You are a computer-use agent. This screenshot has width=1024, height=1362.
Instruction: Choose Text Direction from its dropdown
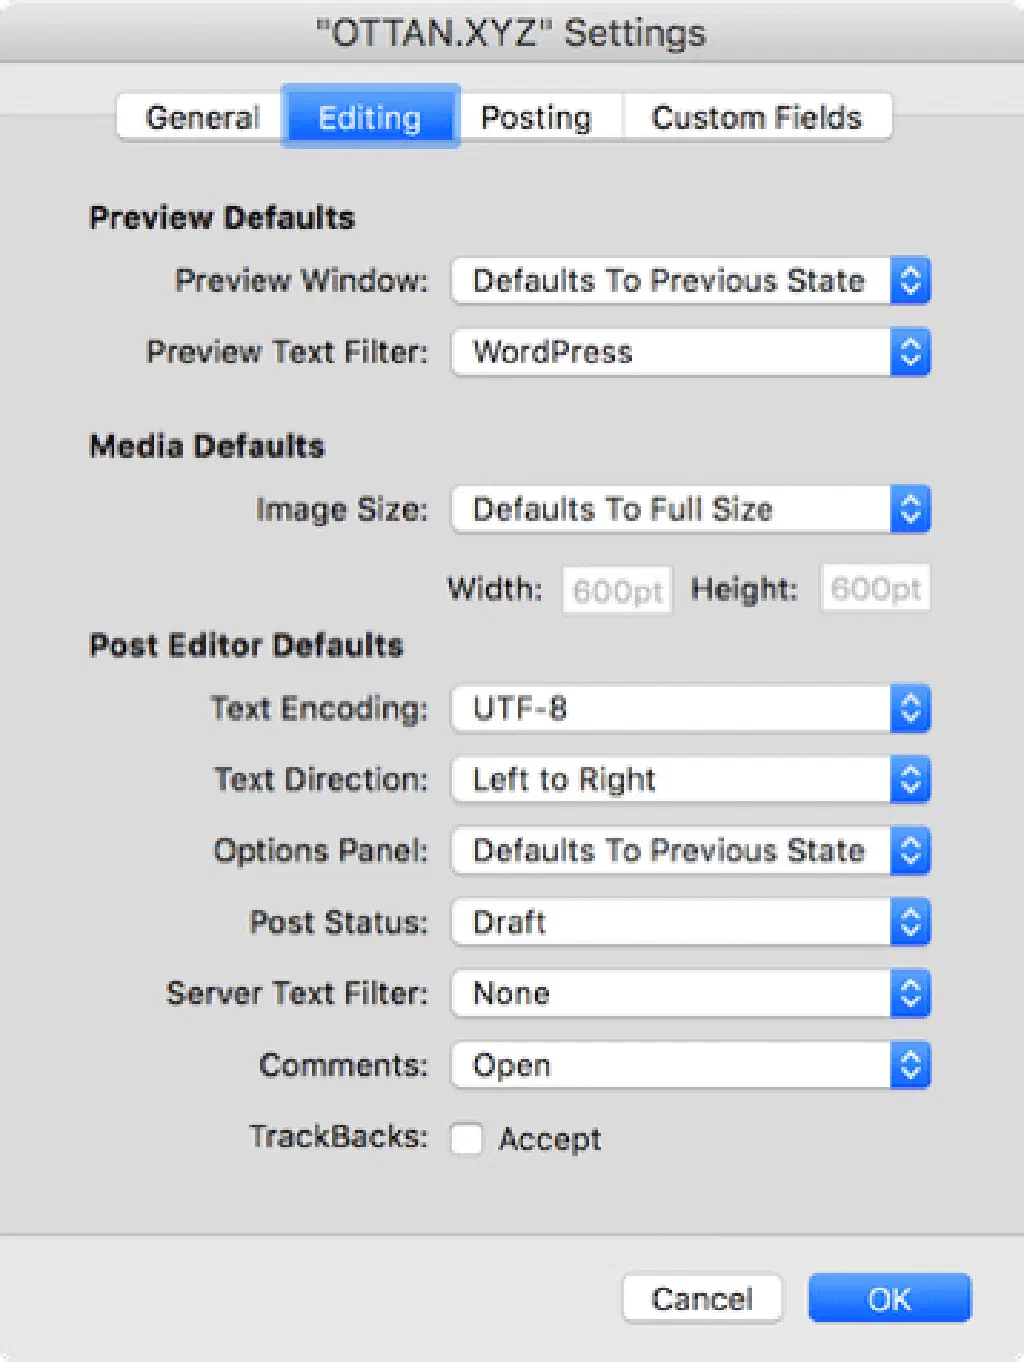tap(690, 780)
